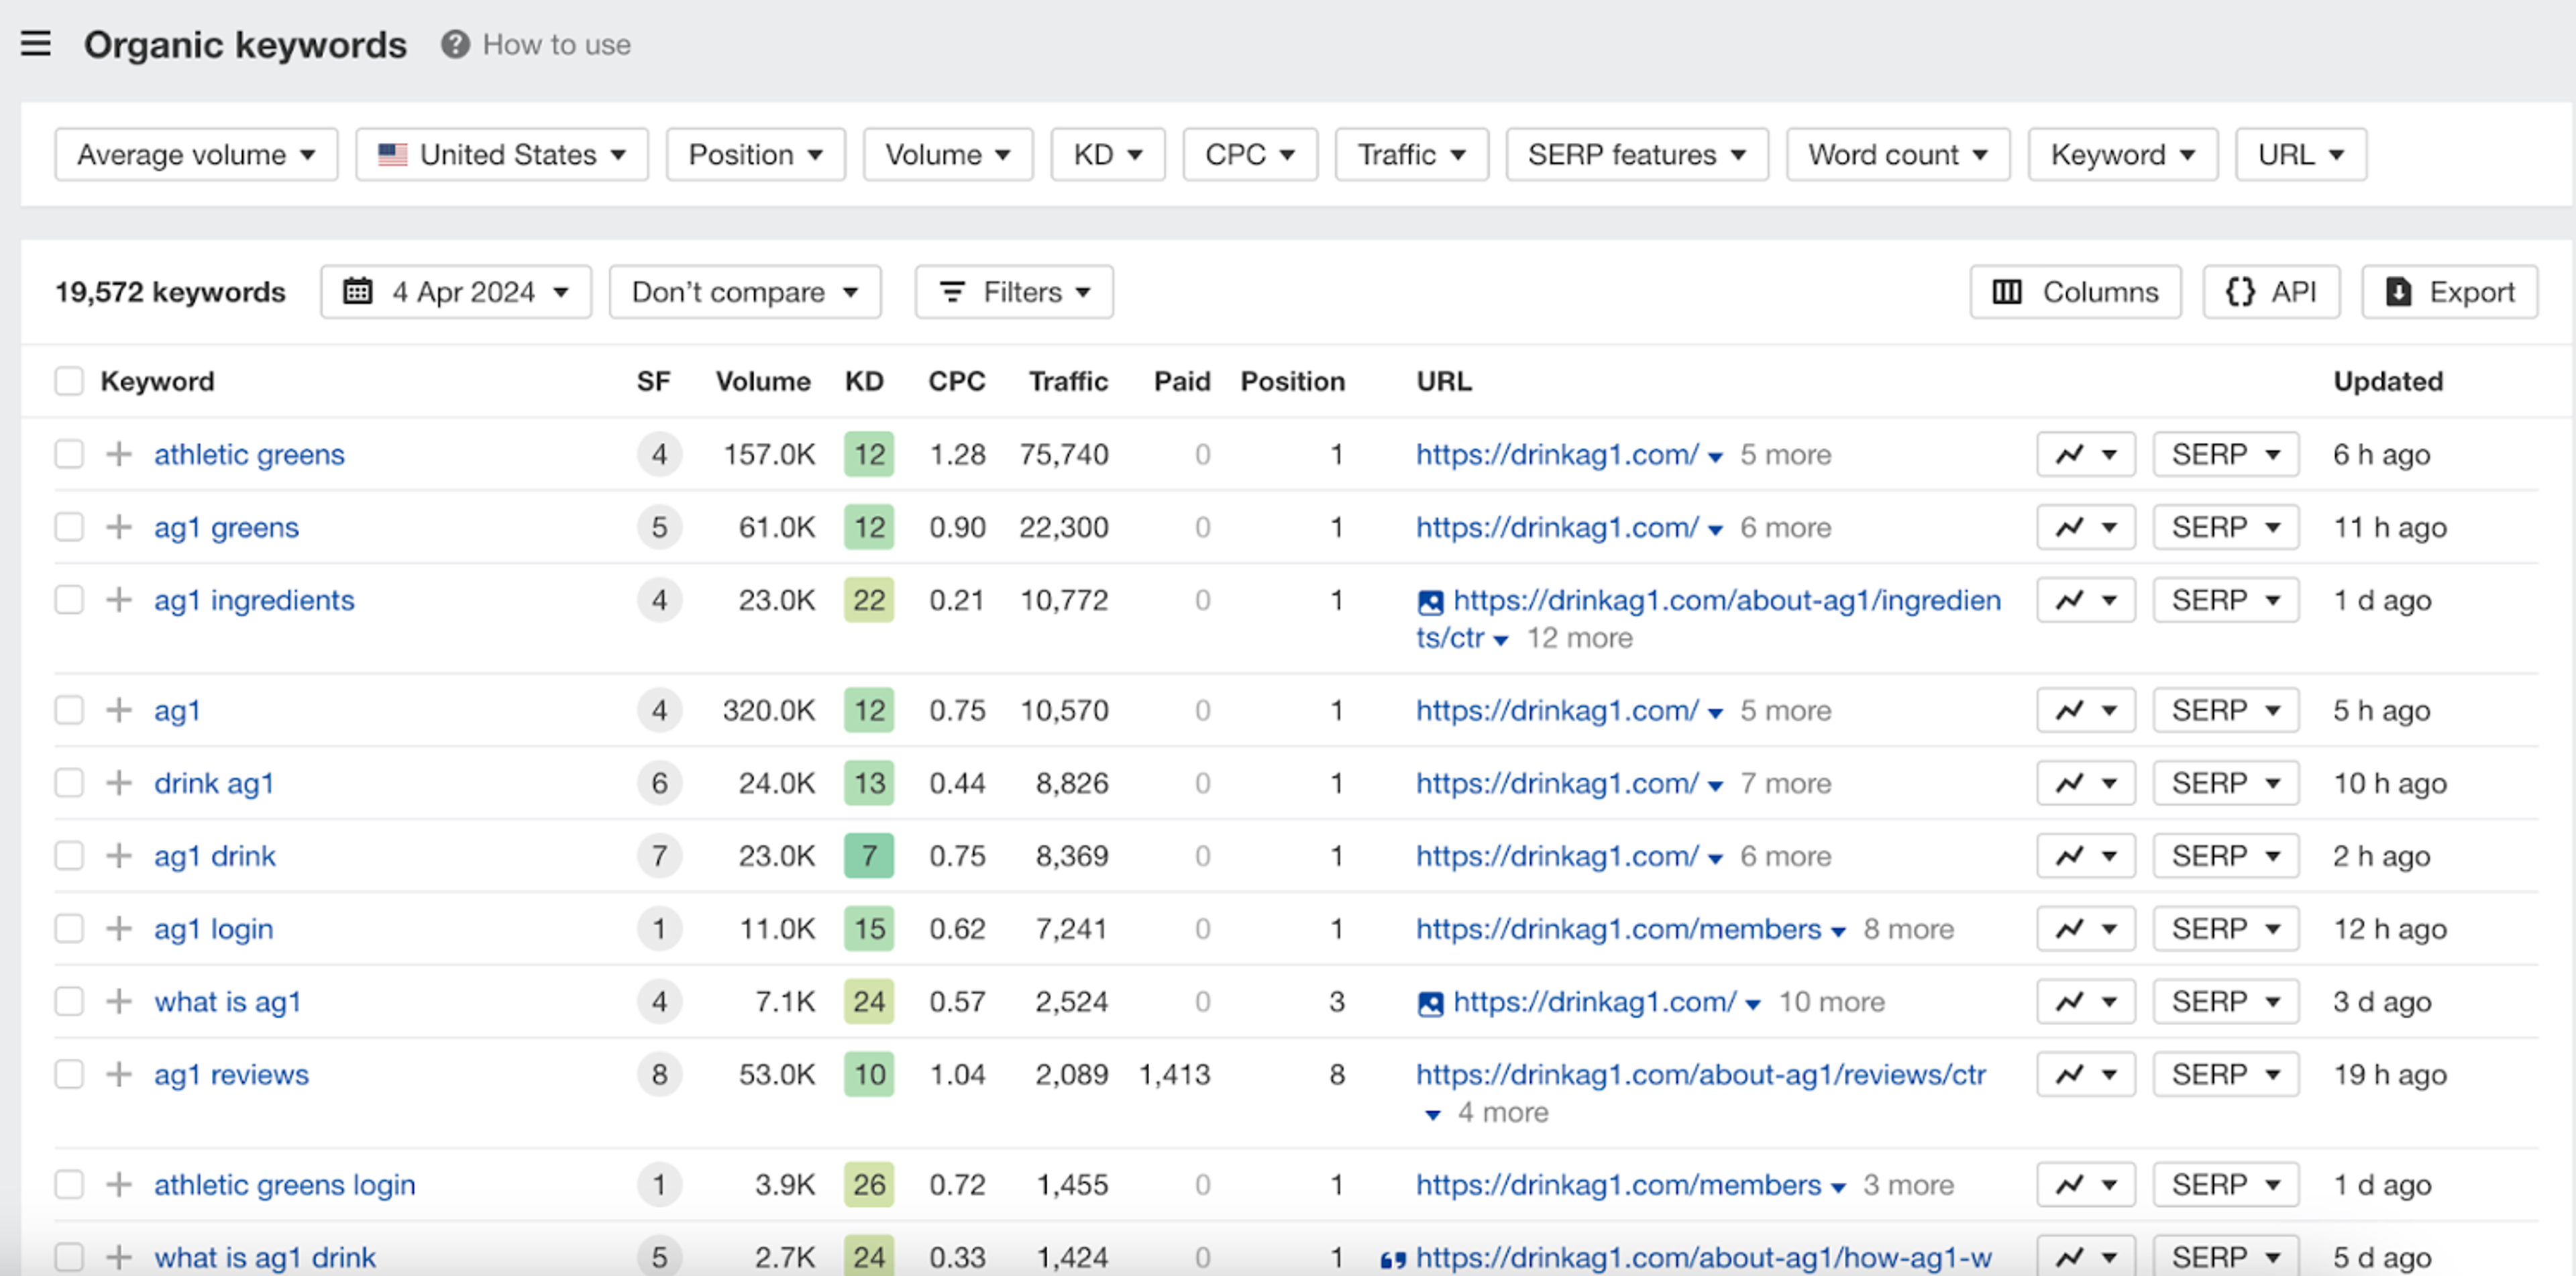
Task: Sort by the Traffic column header
Action: 1067,381
